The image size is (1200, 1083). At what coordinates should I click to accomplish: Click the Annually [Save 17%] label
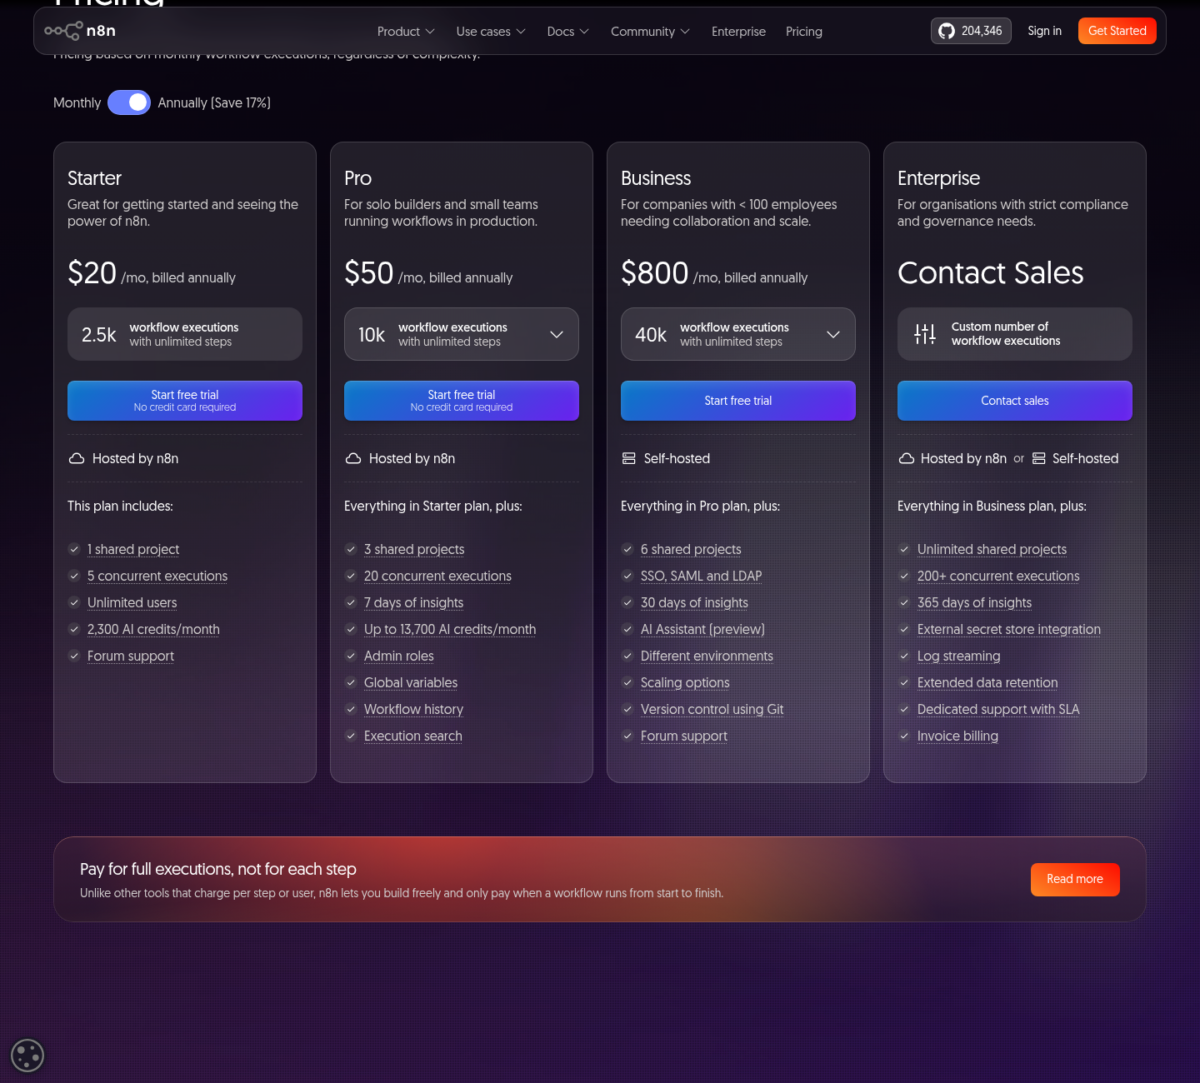(x=214, y=103)
